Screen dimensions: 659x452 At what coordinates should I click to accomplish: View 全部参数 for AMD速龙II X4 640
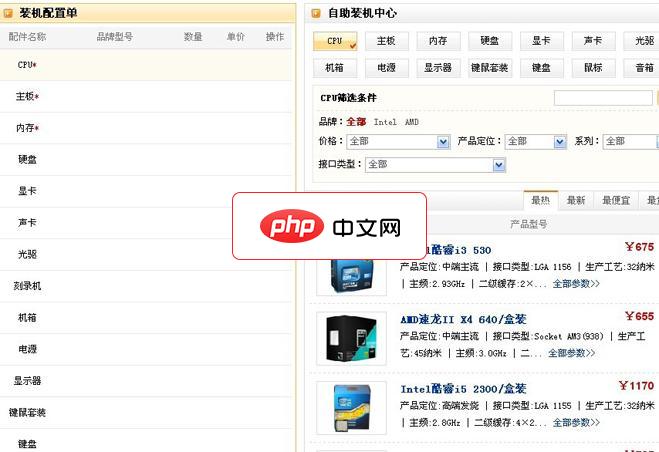[x=571, y=353]
